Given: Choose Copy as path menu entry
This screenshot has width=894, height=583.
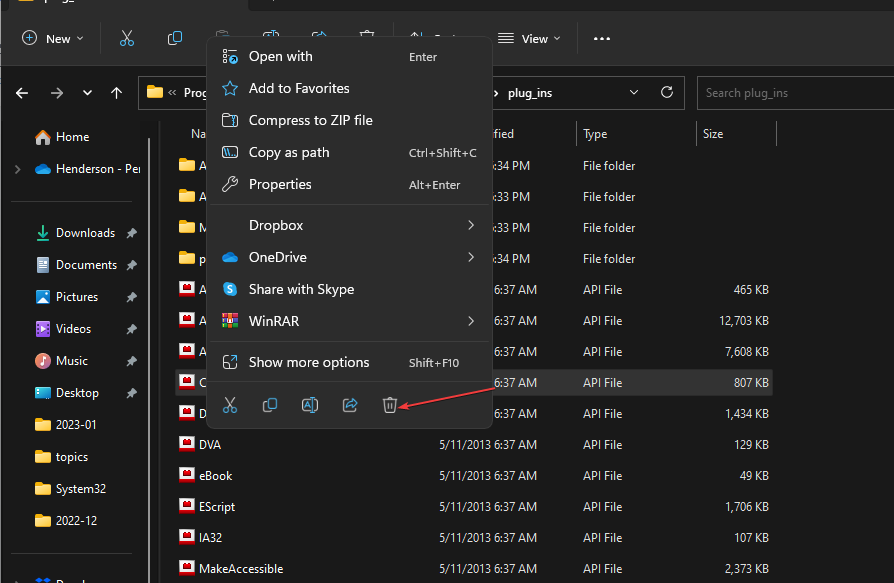Looking at the screenshot, I should pos(289,152).
